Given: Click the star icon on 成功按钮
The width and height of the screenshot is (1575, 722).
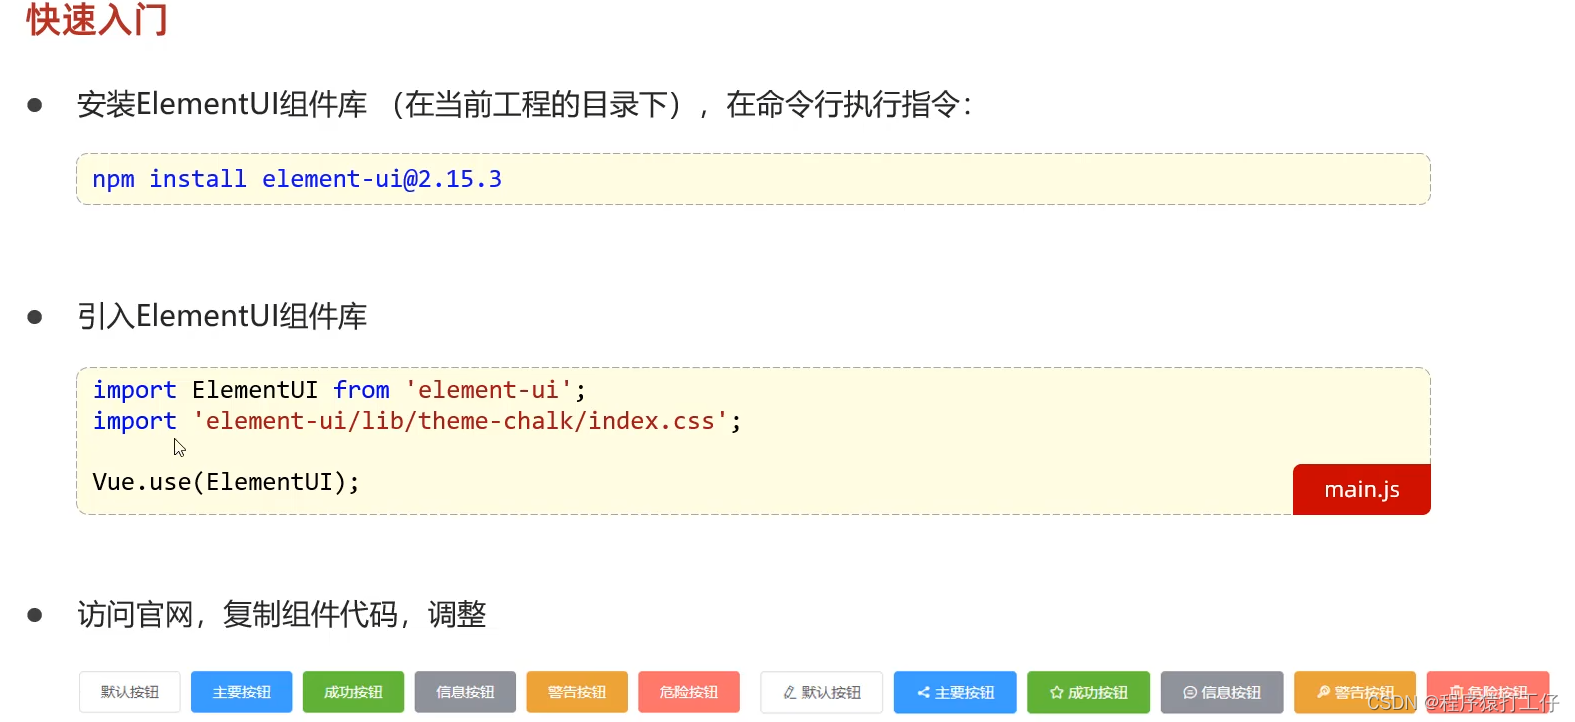Looking at the screenshot, I should click(1056, 692).
